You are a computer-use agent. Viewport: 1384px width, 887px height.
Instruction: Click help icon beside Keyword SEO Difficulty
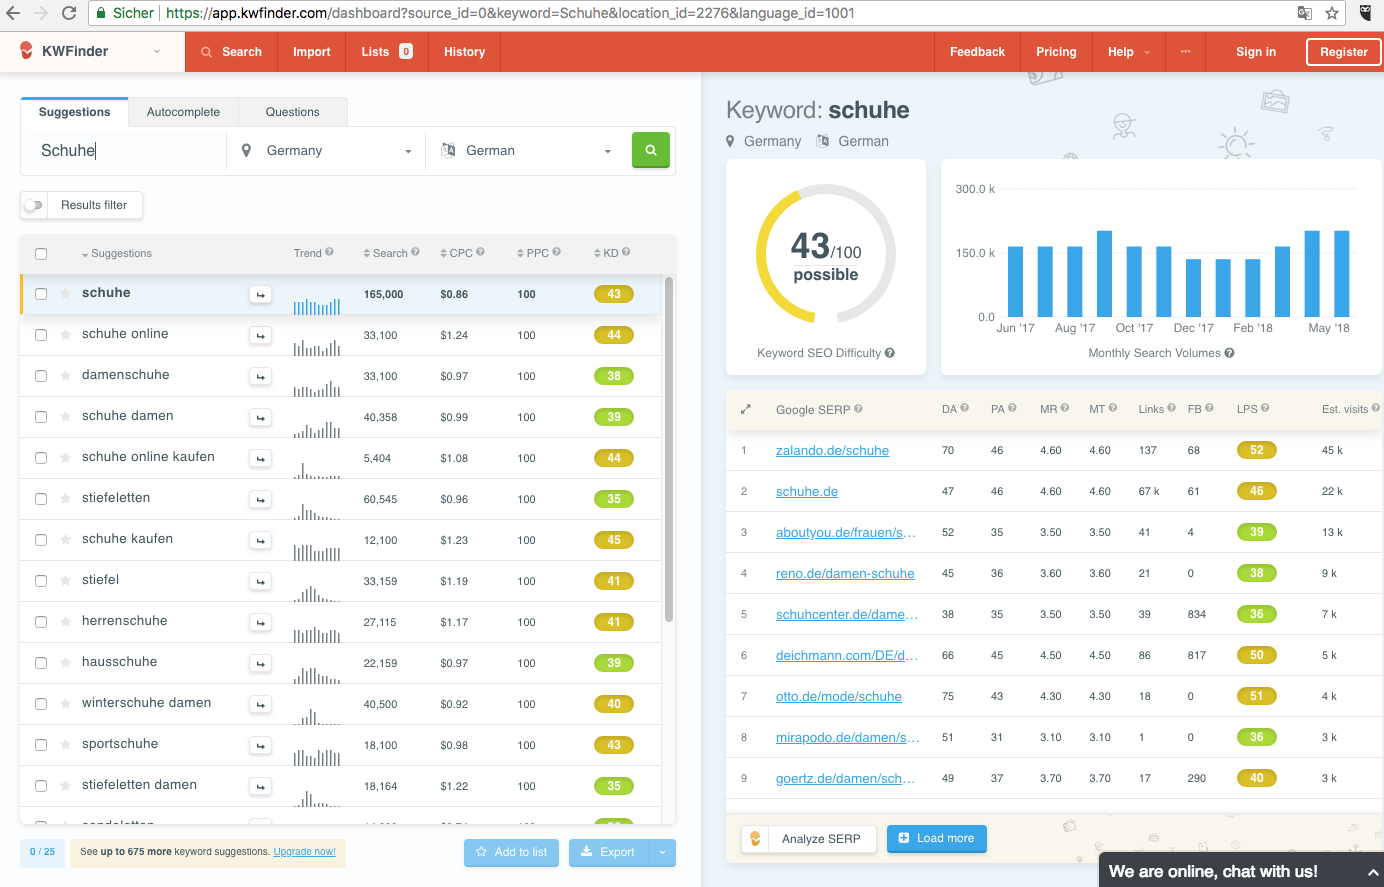tap(890, 353)
